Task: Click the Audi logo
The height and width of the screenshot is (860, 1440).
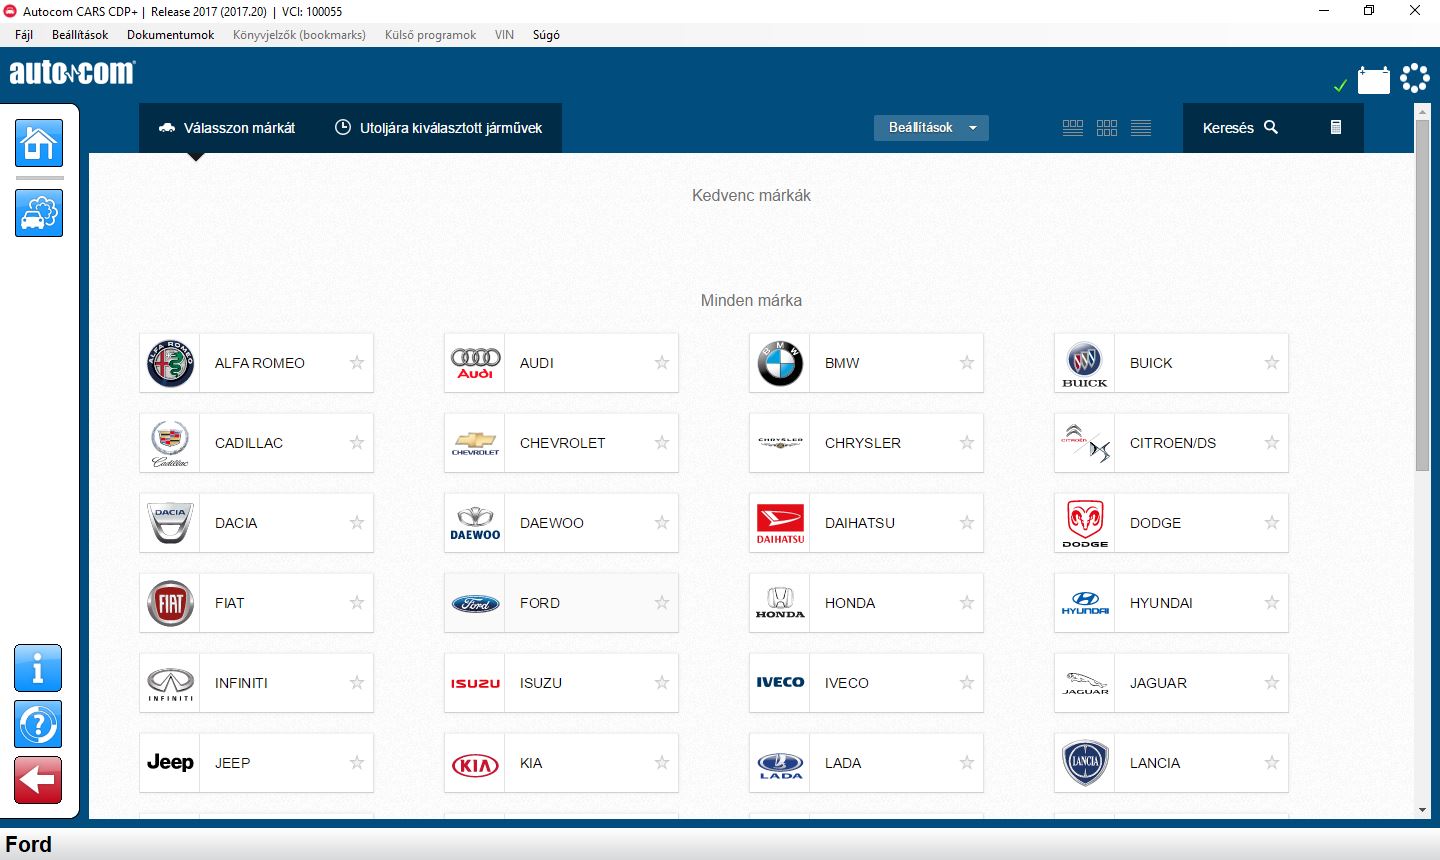Action: 475,363
